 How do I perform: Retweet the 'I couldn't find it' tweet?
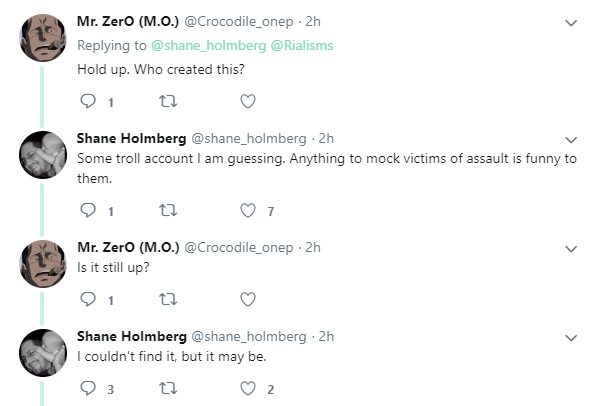[168, 388]
